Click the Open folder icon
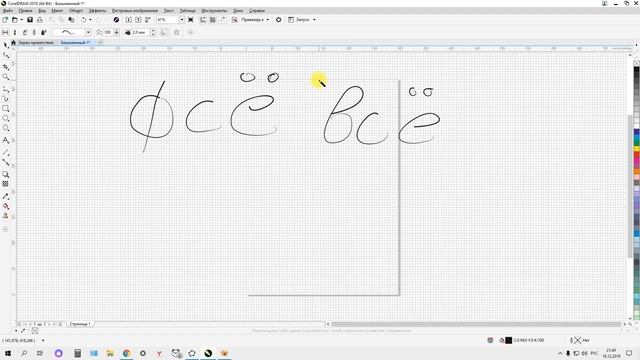This screenshot has width=640, height=360. point(15,20)
